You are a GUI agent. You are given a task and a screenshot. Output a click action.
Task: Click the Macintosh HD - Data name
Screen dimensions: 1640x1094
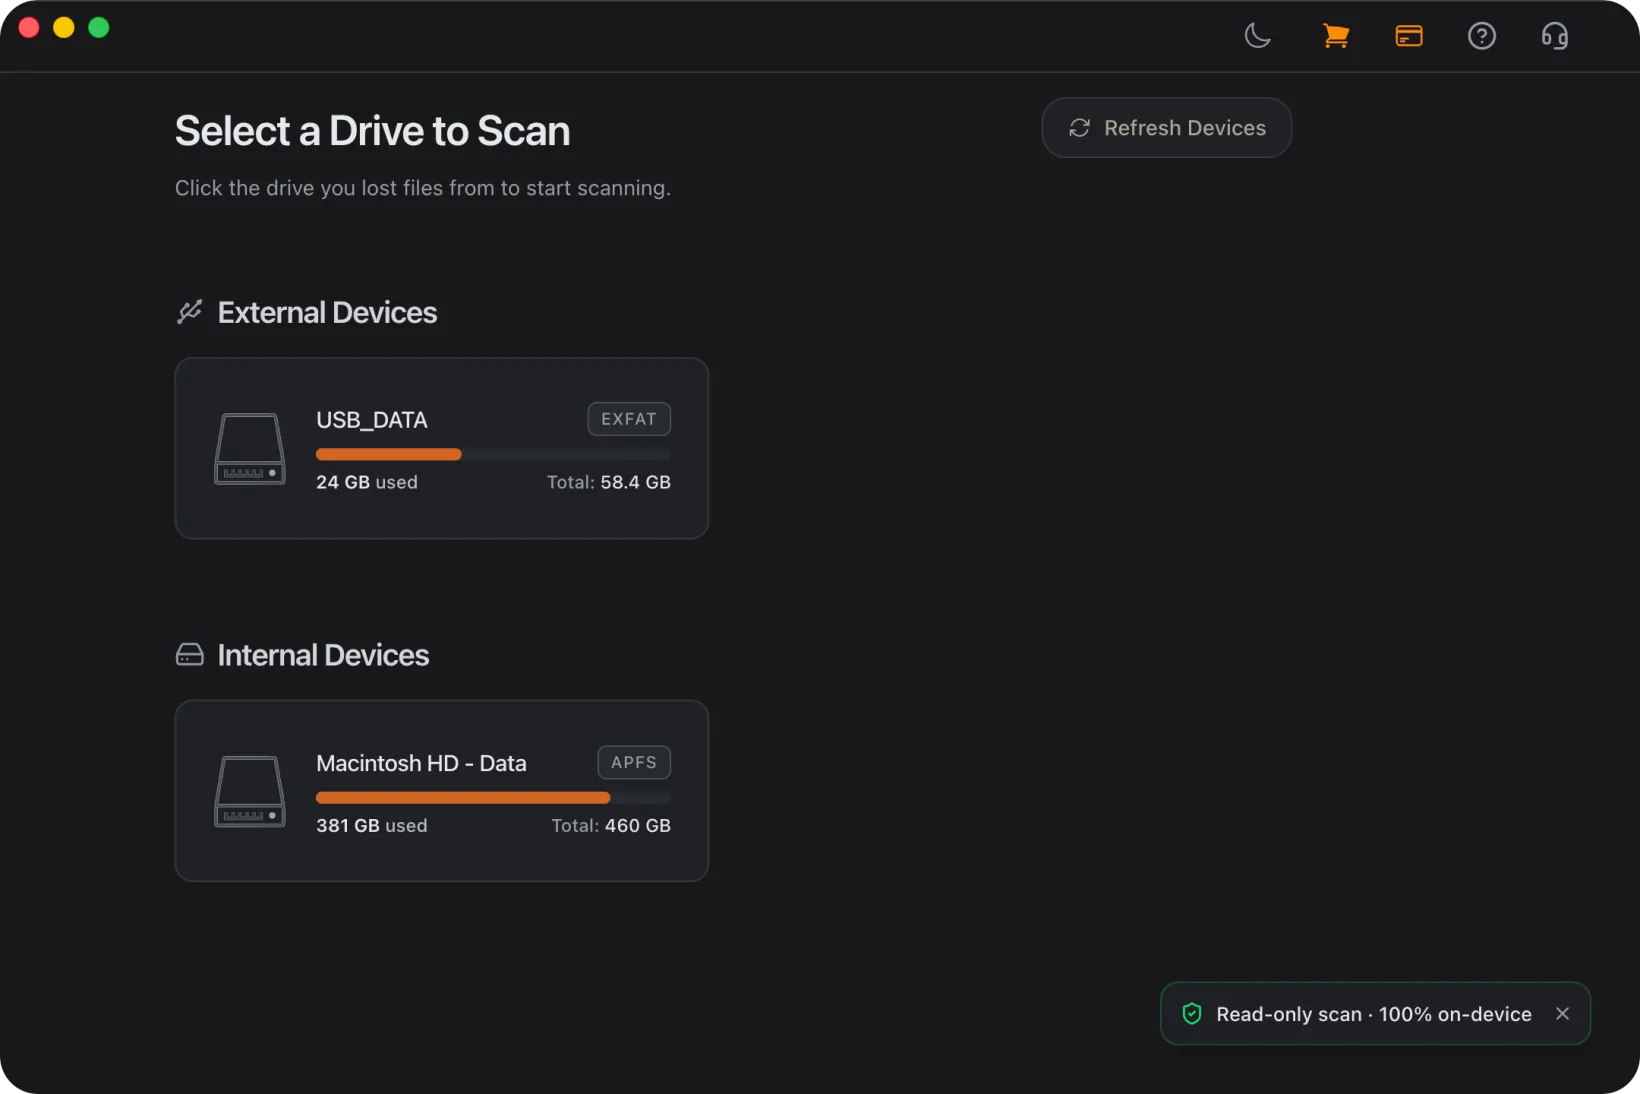pyautogui.click(x=421, y=763)
